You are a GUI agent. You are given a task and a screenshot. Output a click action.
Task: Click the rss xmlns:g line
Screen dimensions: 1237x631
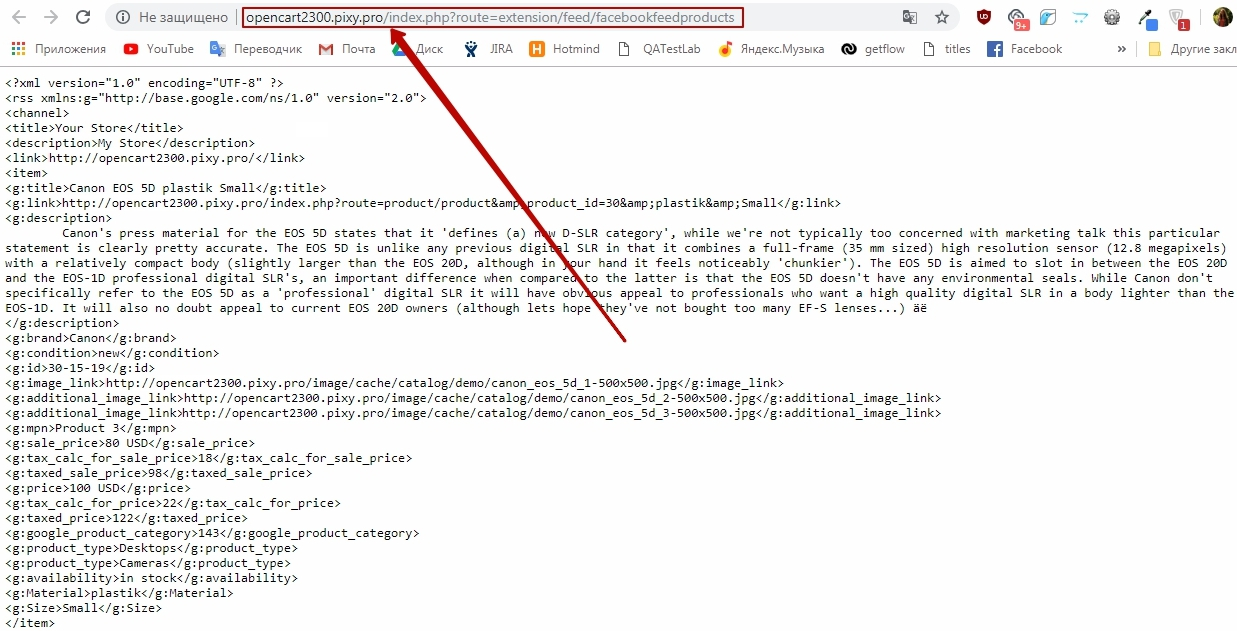pyautogui.click(x=216, y=99)
